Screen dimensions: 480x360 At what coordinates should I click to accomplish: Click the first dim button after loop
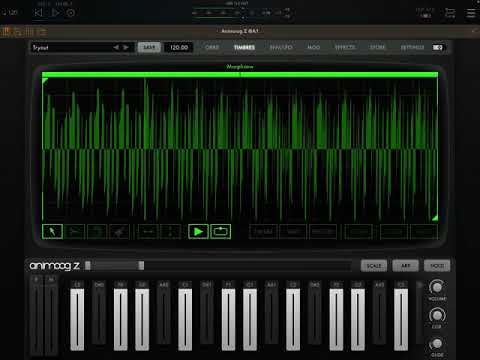coord(263,232)
